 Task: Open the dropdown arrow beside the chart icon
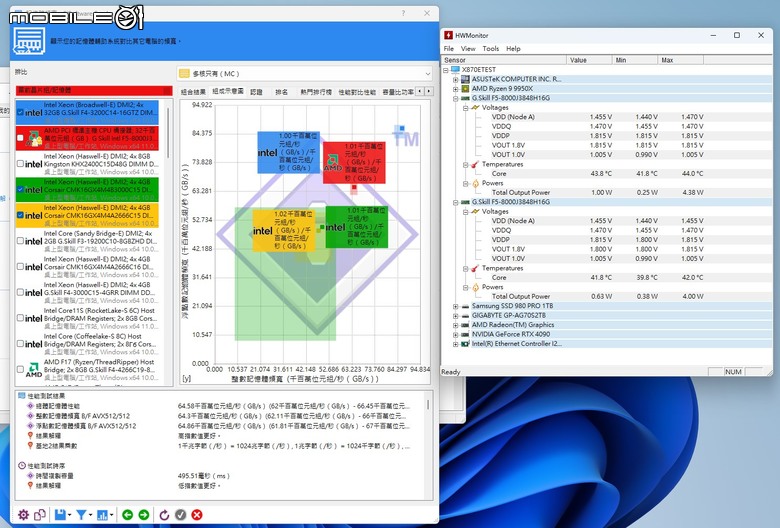tap(112, 515)
